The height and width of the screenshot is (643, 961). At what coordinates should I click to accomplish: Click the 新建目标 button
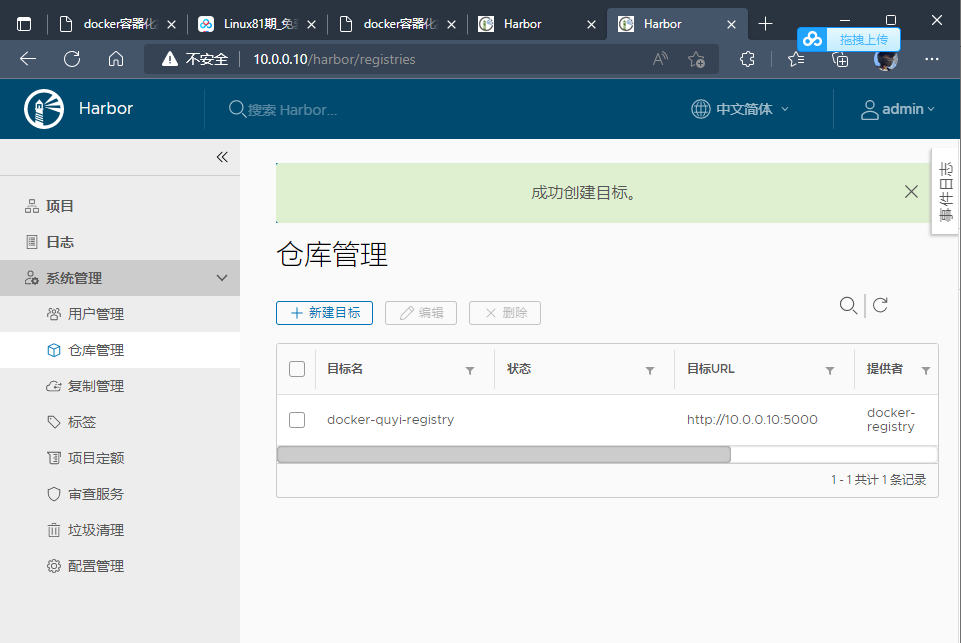click(x=324, y=313)
